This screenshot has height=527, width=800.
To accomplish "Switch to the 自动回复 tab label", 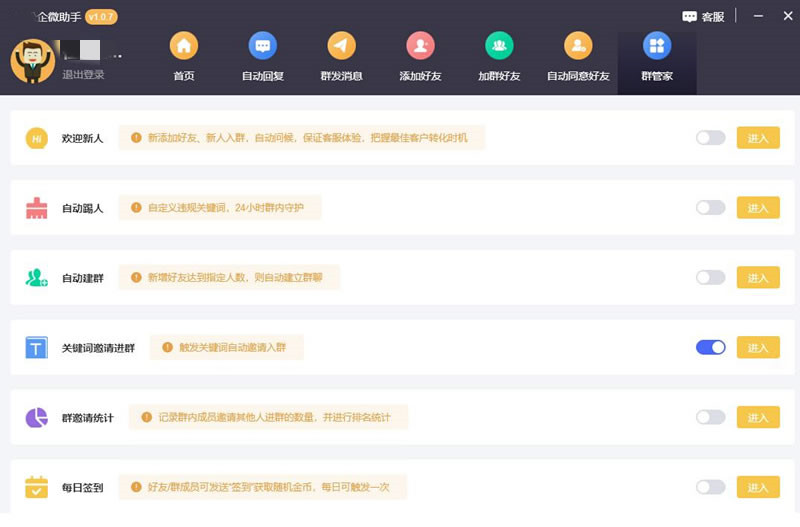I will (263, 76).
